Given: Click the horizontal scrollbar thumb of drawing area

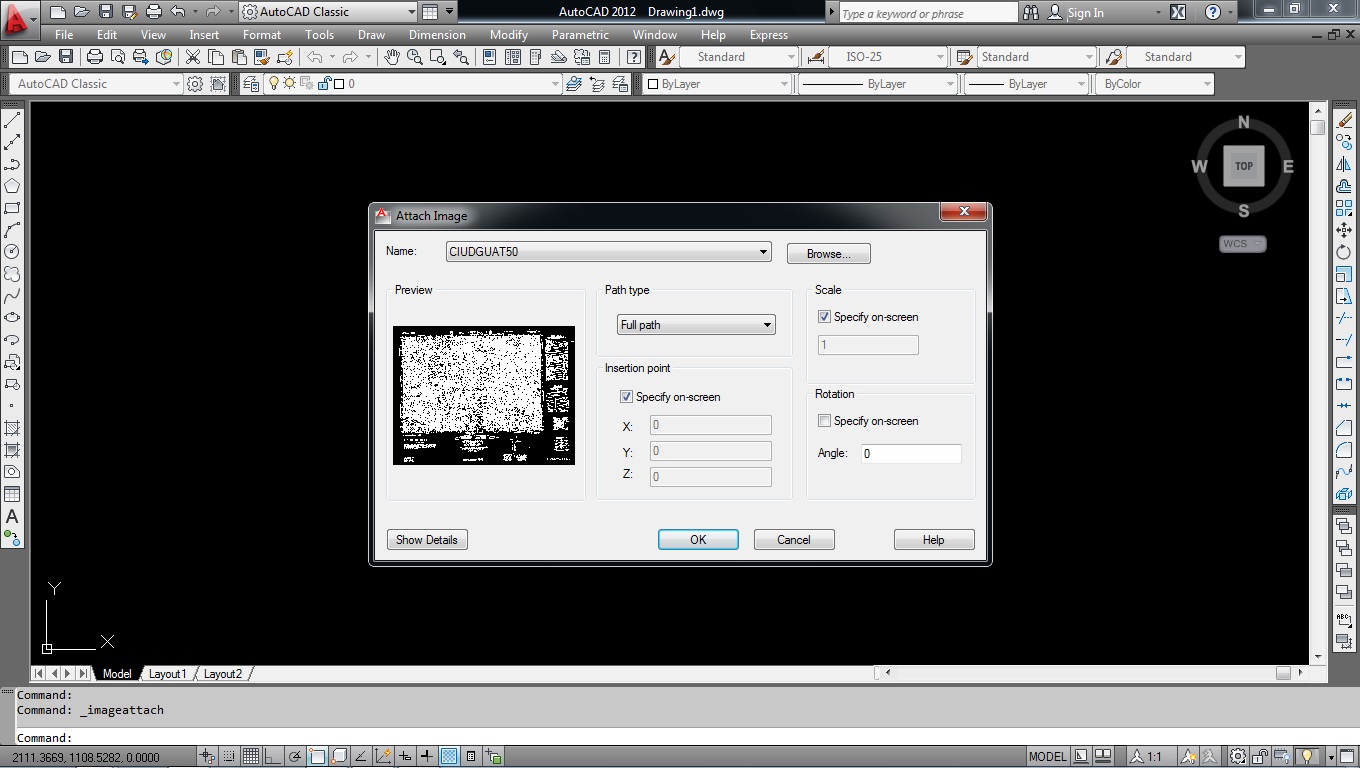Looking at the screenshot, I should point(1283,673).
